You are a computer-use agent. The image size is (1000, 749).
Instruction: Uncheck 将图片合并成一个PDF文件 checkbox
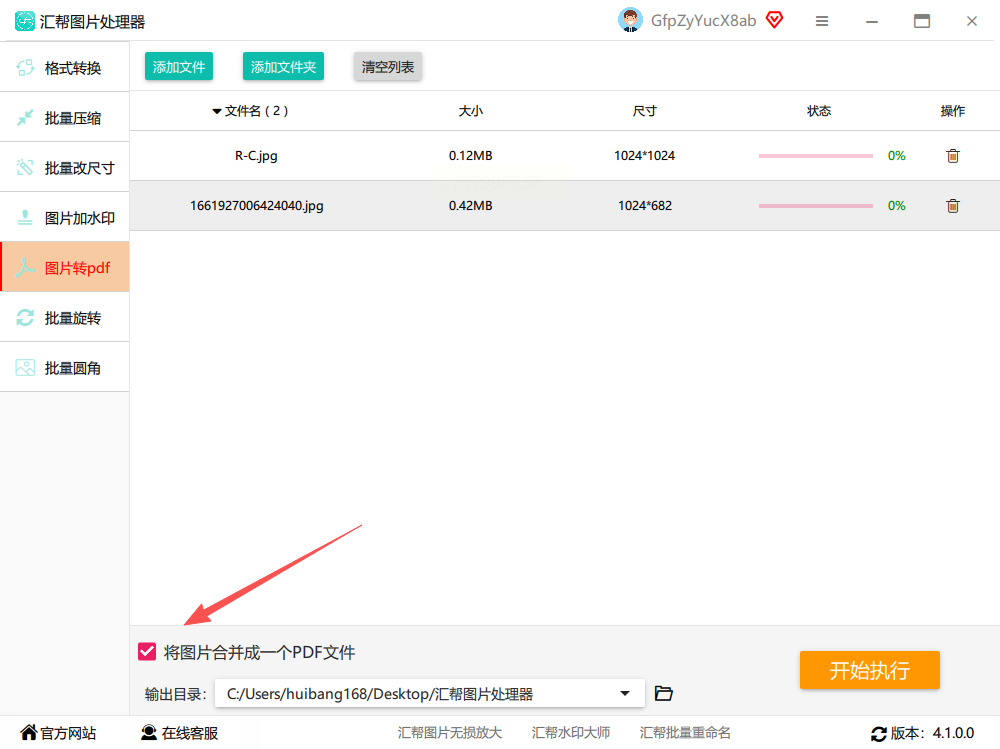point(147,651)
